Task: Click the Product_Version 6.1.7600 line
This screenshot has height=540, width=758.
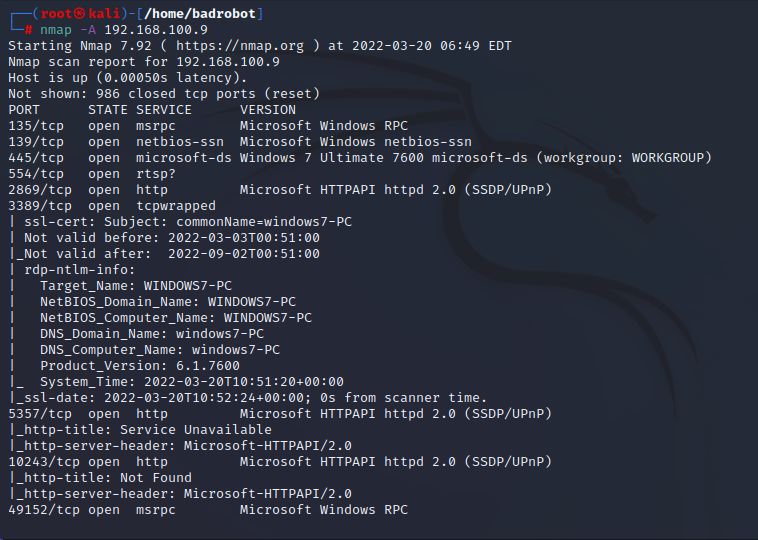Action: pyautogui.click(x=140, y=366)
